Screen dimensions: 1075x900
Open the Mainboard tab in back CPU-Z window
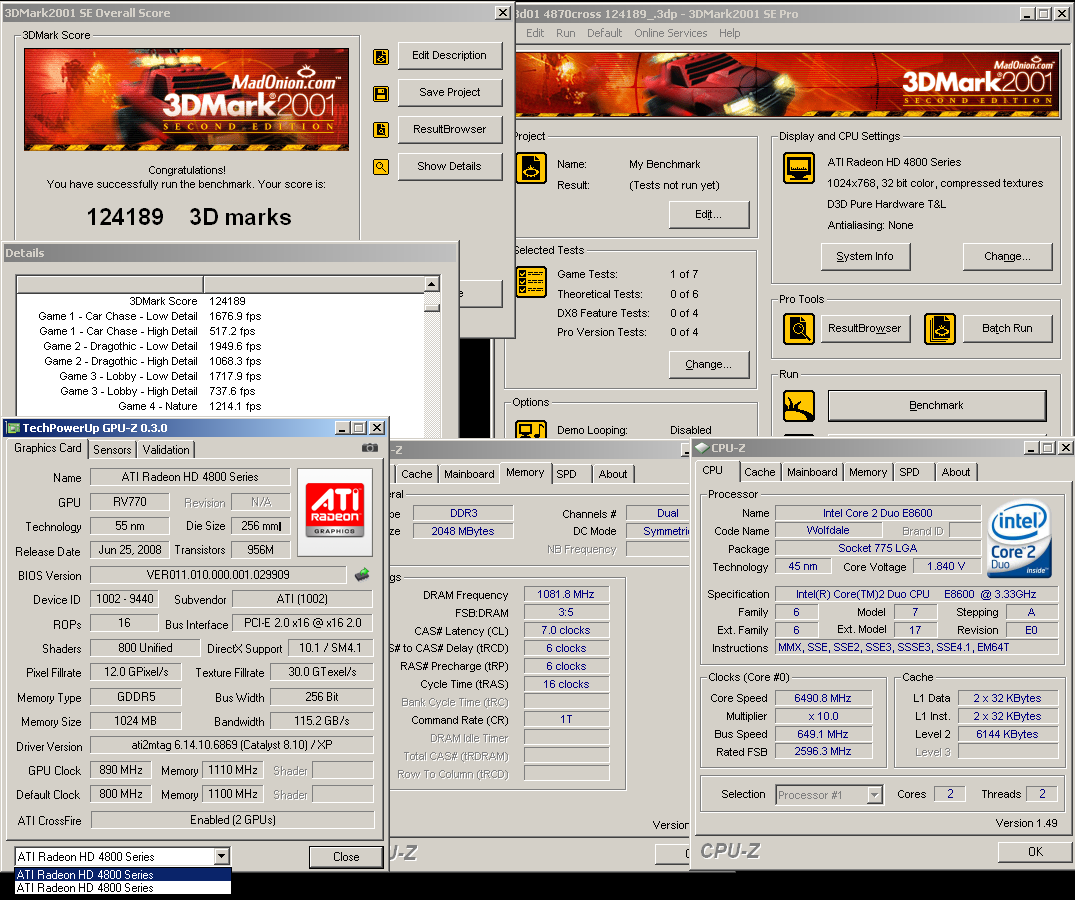click(x=469, y=474)
